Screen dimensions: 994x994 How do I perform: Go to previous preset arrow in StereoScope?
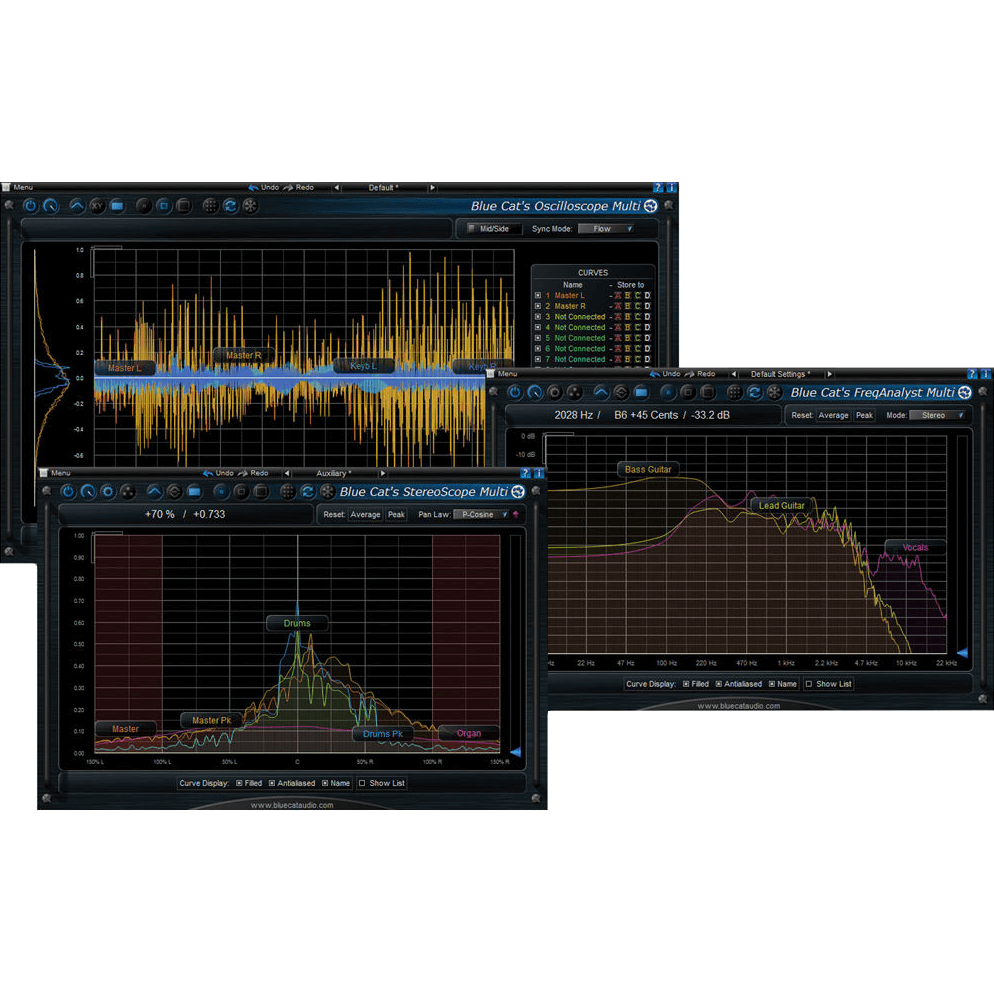pos(287,473)
